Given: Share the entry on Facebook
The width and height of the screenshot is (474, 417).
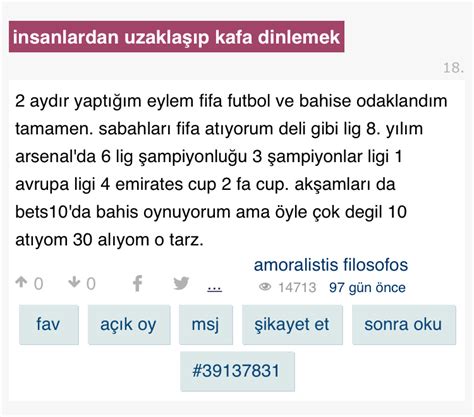Looking at the screenshot, I should pyautogui.click(x=137, y=283).
